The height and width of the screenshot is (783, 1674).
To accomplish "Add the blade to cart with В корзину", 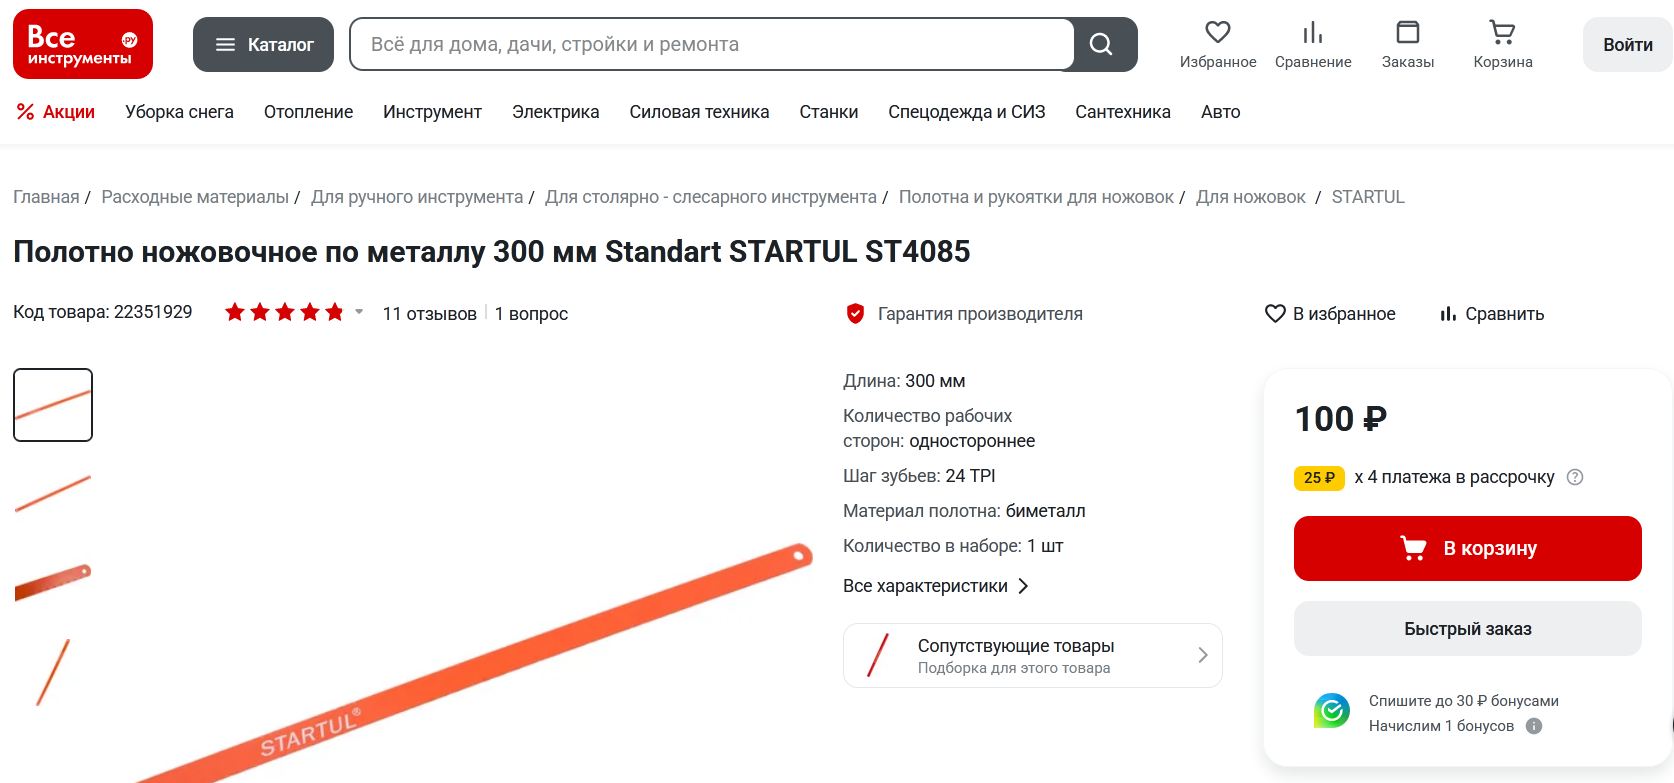I will coord(1468,548).
